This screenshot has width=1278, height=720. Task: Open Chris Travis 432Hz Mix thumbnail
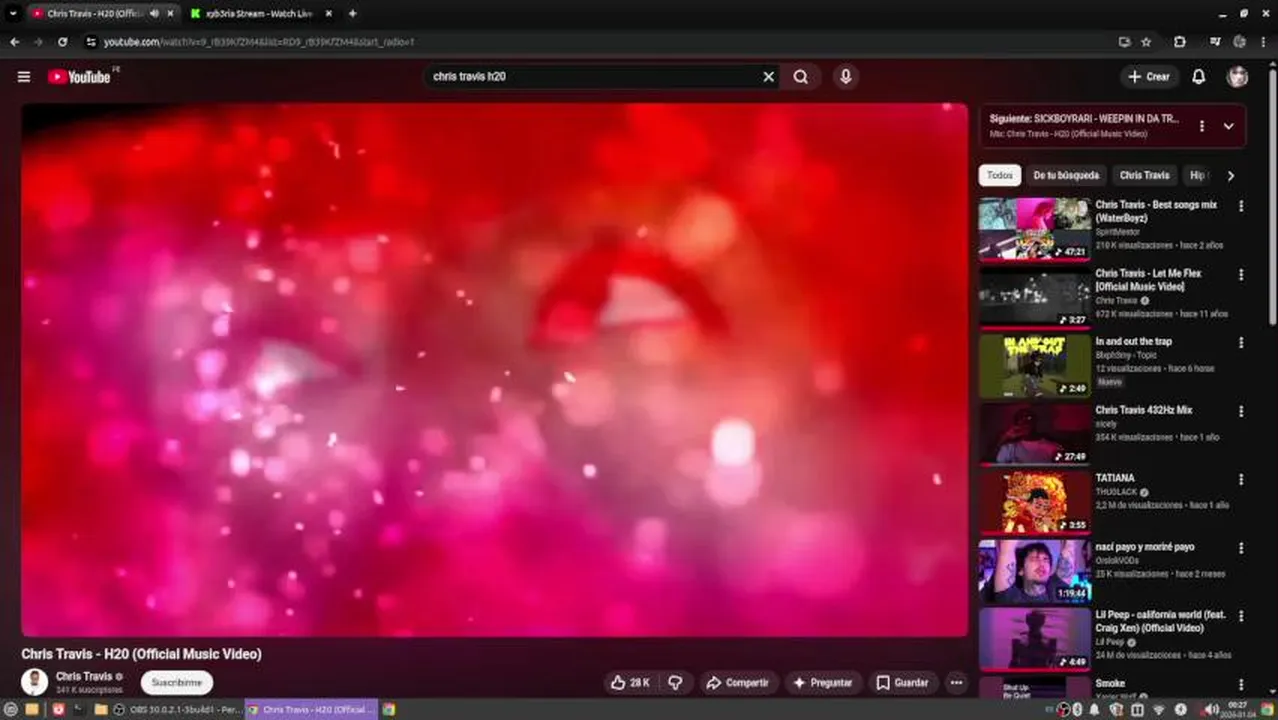coord(1034,433)
